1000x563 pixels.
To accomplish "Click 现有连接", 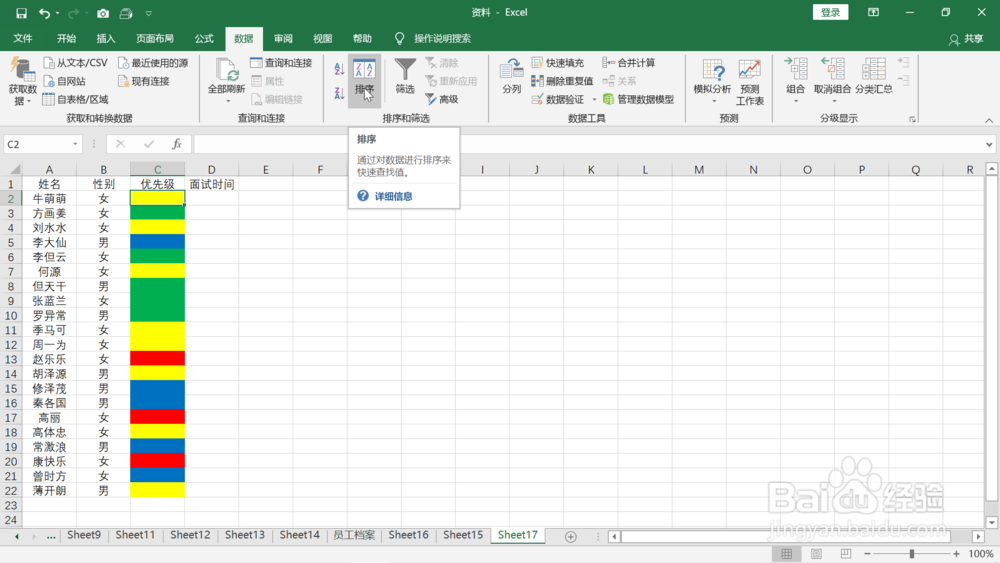I will (143, 81).
